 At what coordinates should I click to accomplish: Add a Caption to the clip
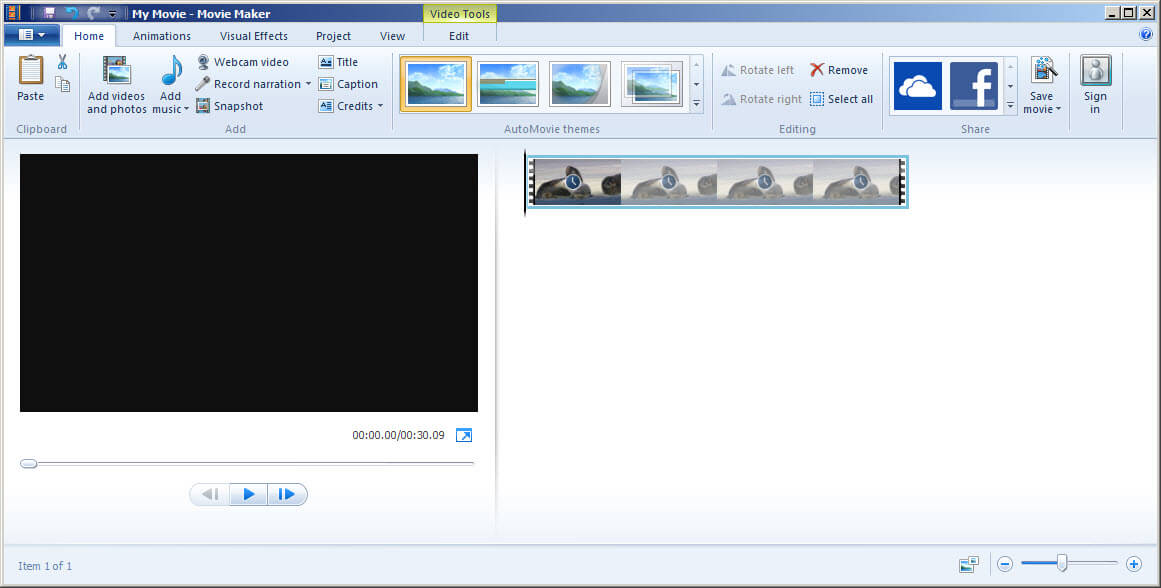pyautogui.click(x=348, y=84)
